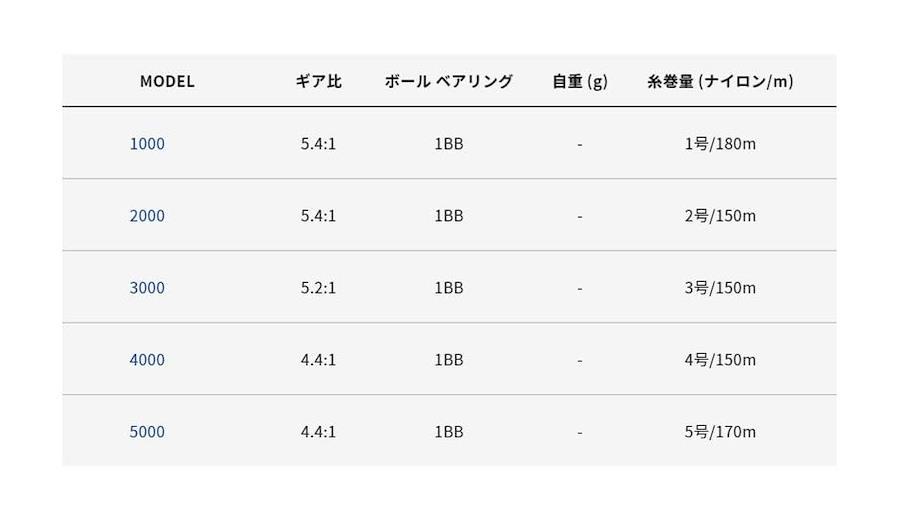Click the gear ratio in the 5000 row
Image resolution: width=900 pixels, height=522 pixels.
[x=318, y=432]
